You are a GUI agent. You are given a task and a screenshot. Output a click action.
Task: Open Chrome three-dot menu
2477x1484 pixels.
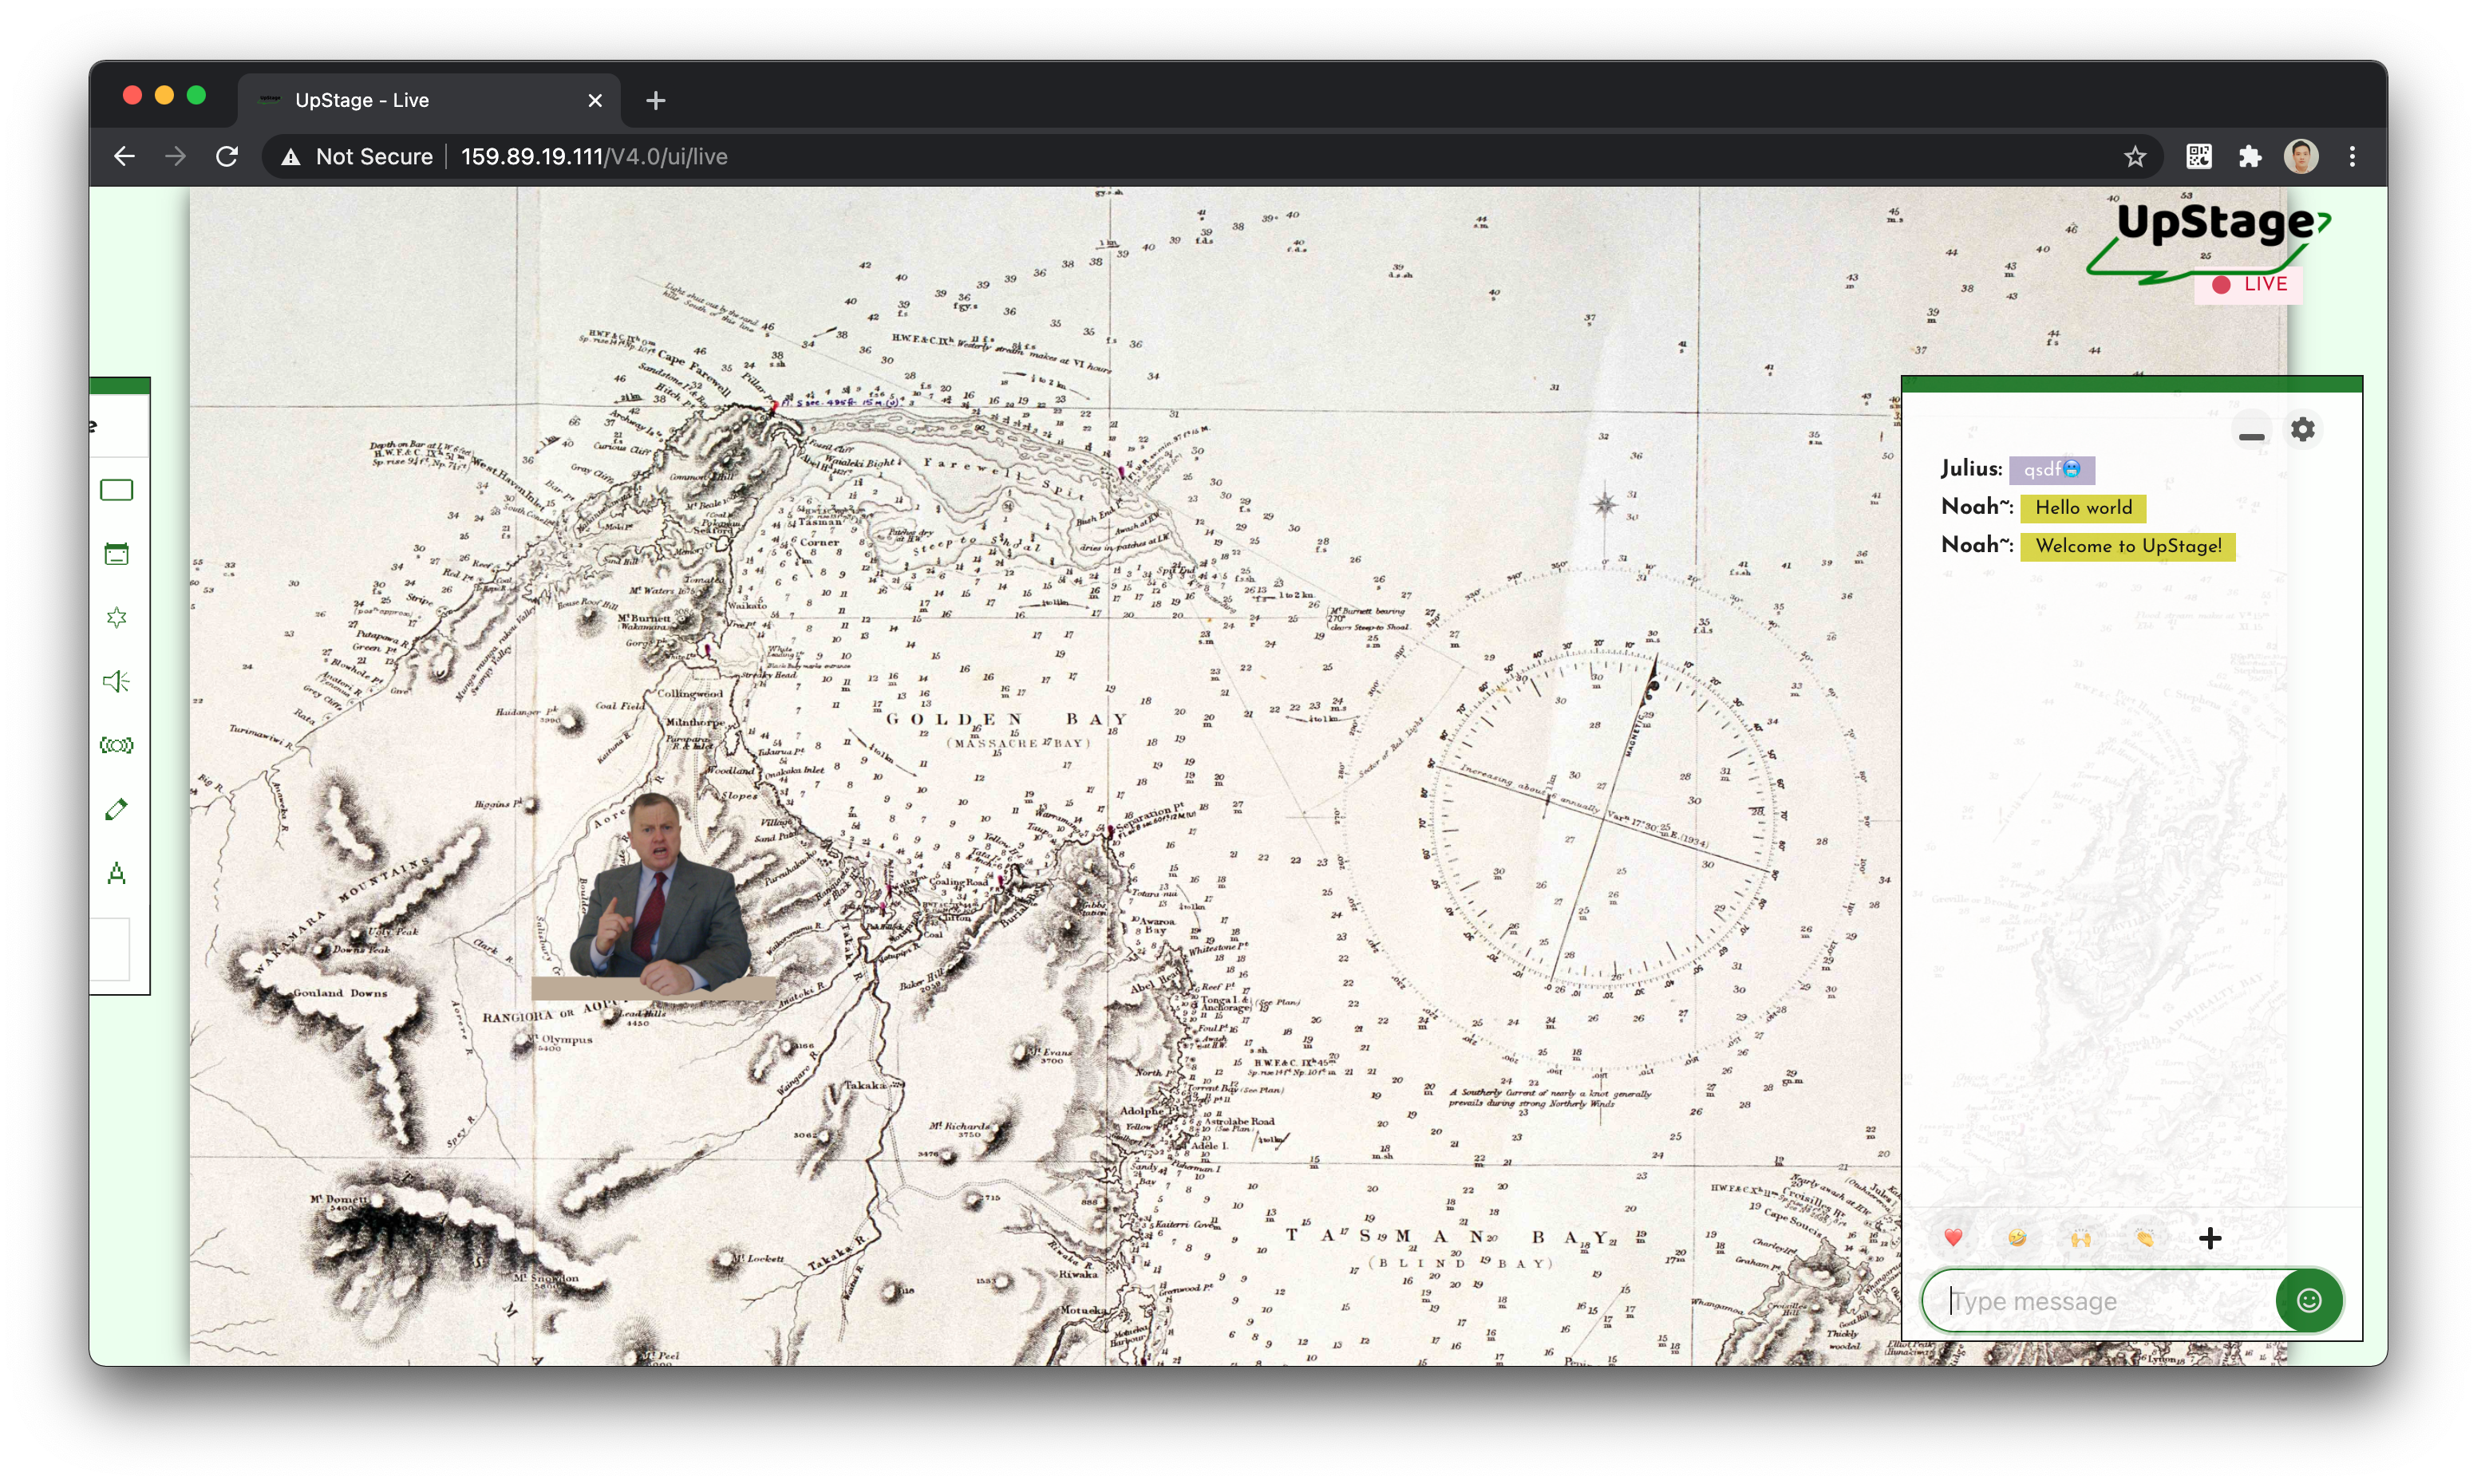click(2352, 156)
